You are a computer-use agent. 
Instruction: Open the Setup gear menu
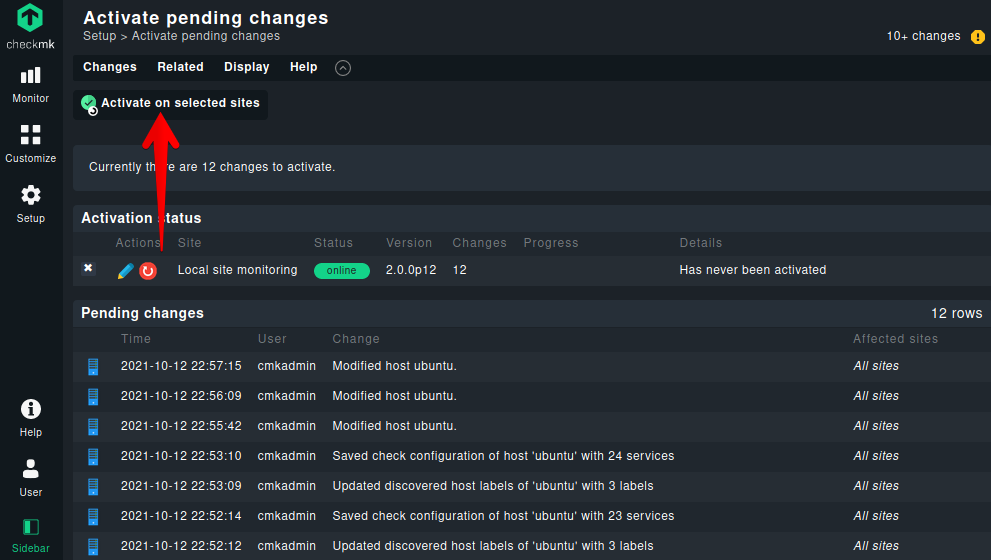point(30,204)
